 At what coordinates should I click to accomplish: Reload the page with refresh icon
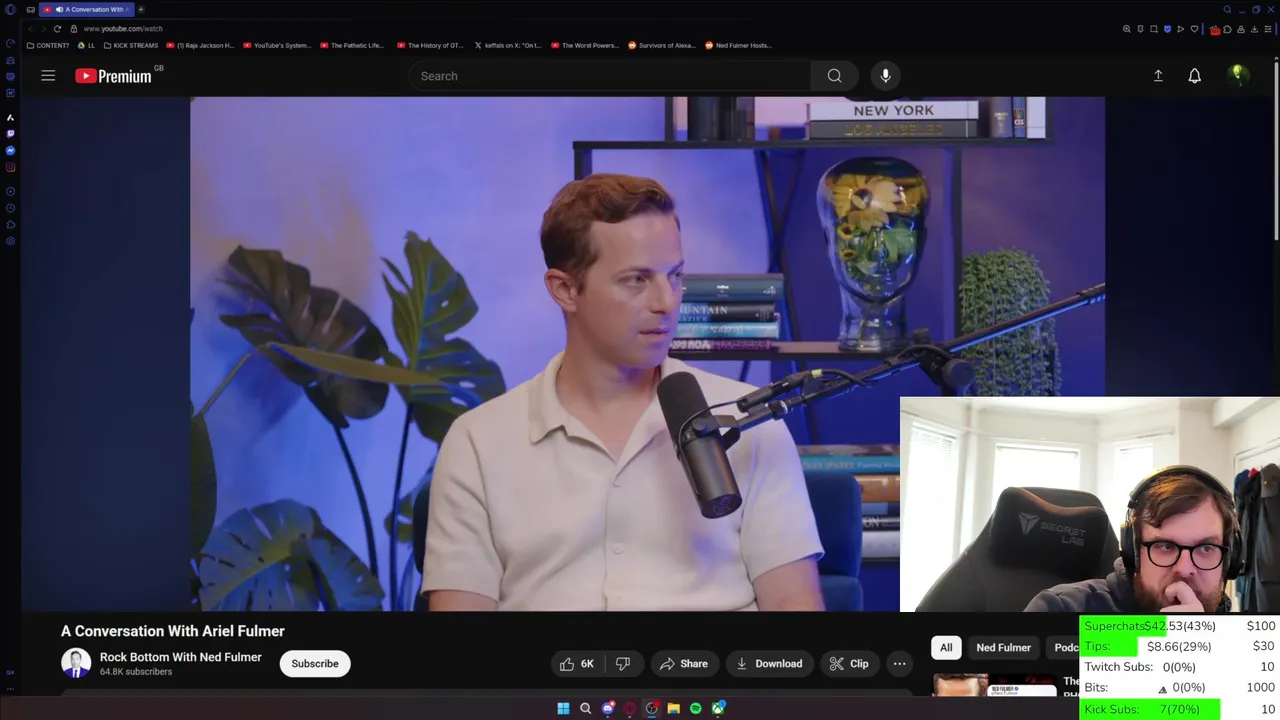(x=57, y=29)
